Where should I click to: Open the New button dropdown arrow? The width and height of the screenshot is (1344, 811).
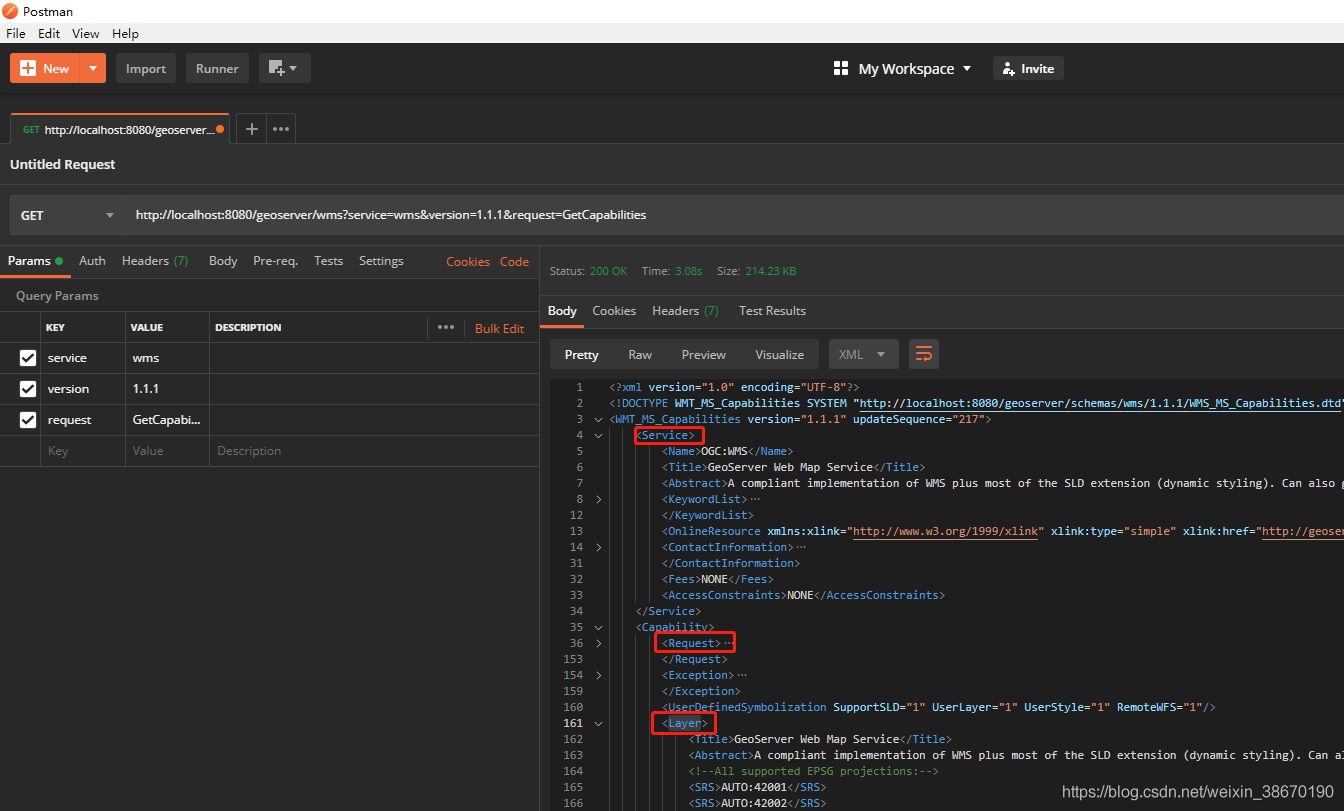(x=93, y=69)
